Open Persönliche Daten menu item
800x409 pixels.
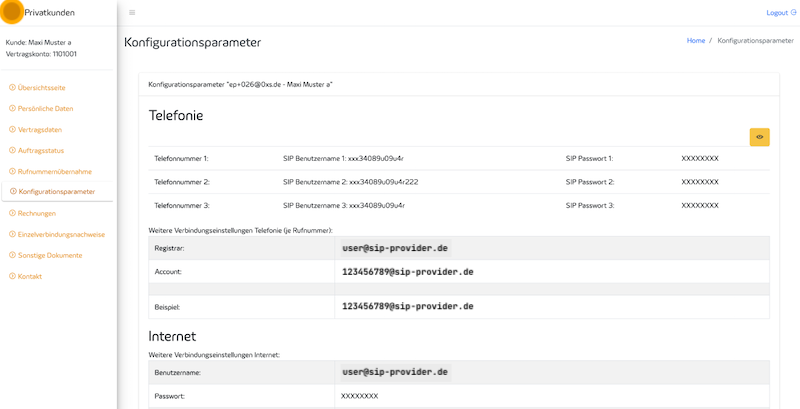coord(46,109)
